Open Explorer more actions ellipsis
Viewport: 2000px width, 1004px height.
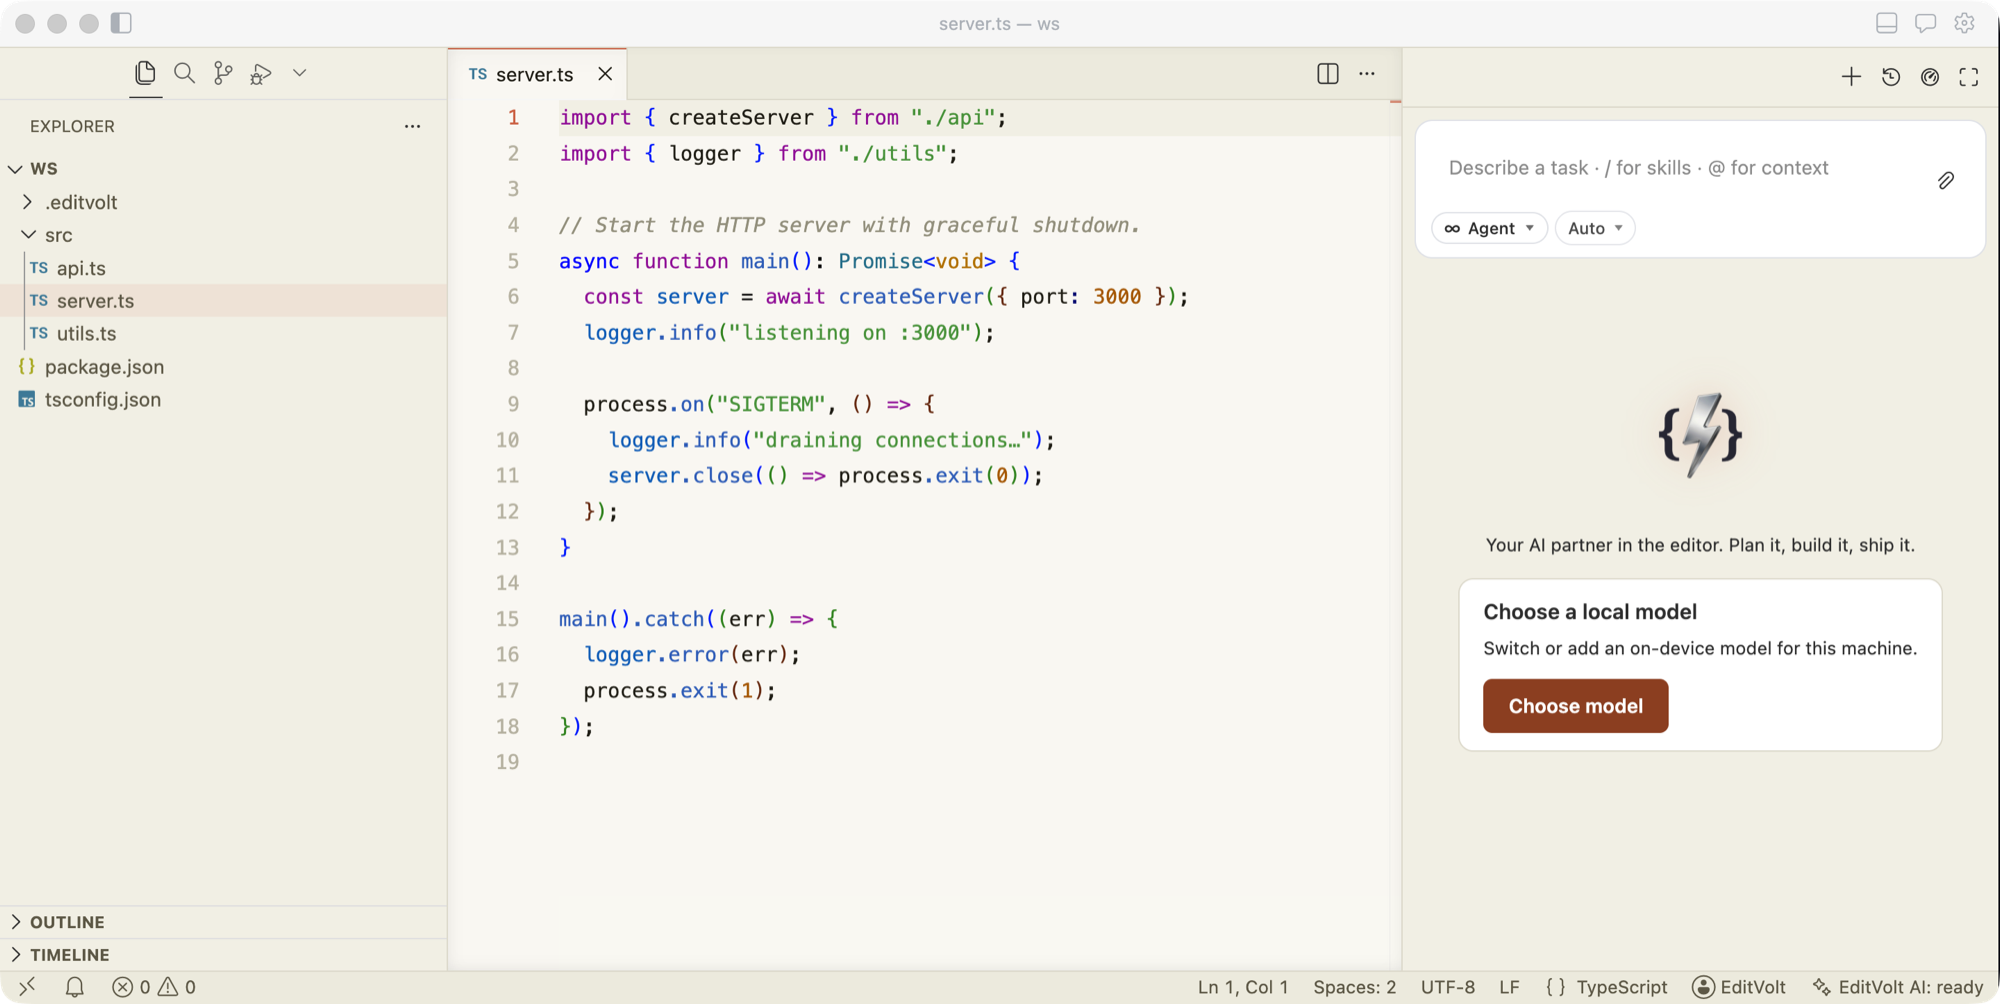[x=412, y=126]
